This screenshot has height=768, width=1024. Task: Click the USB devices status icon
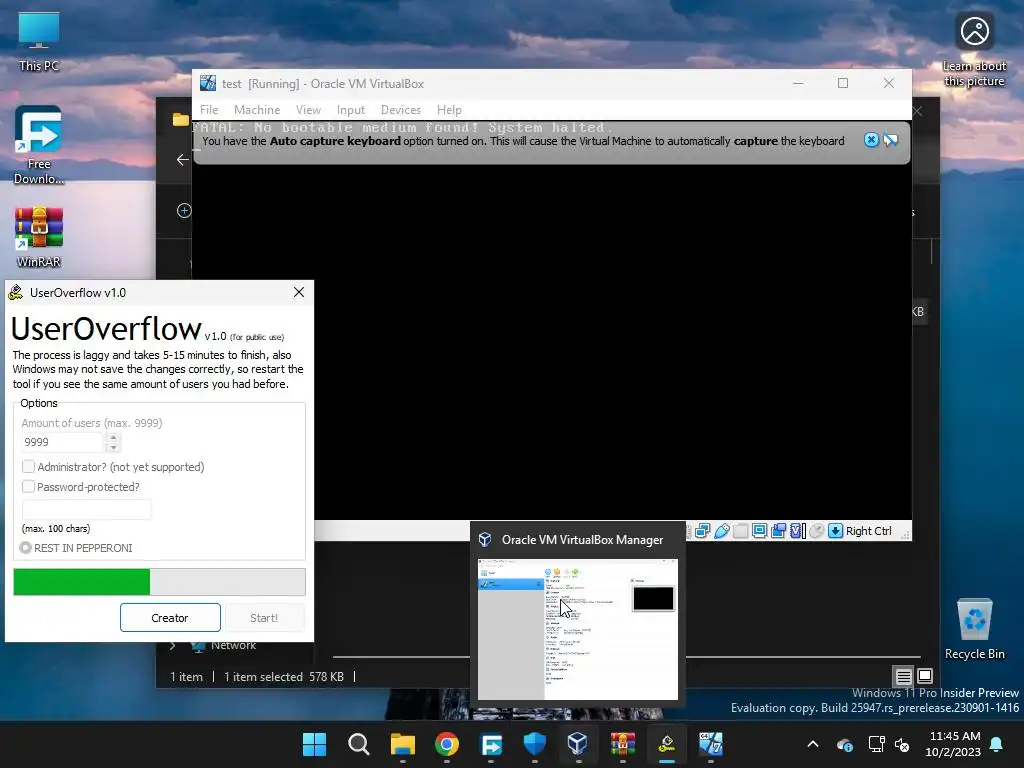point(722,530)
